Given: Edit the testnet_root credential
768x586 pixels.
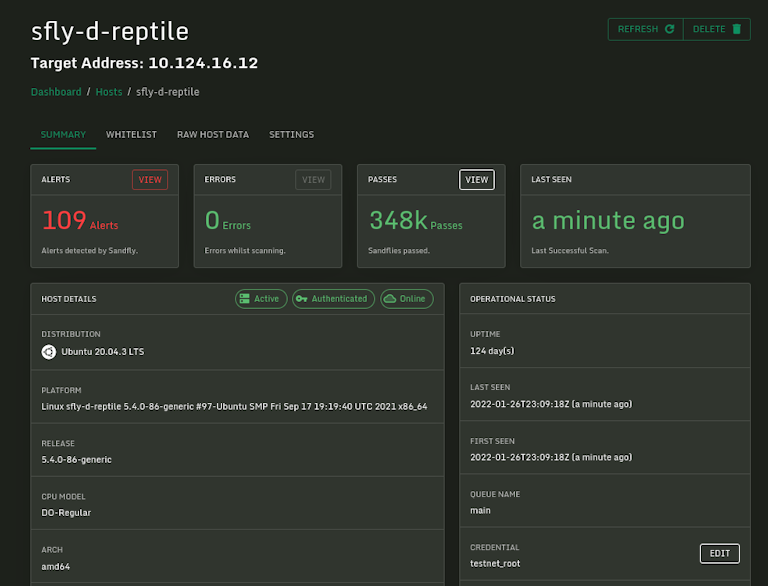Looking at the screenshot, I should [719, 553].
